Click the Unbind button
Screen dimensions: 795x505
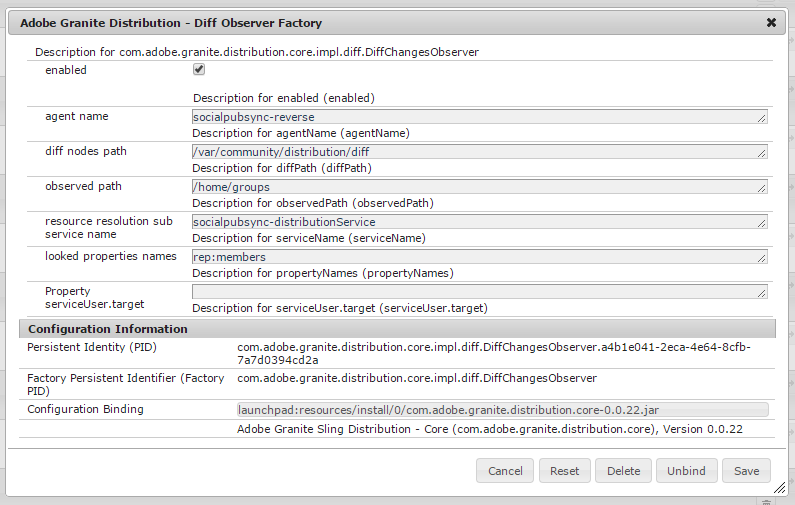686,471
